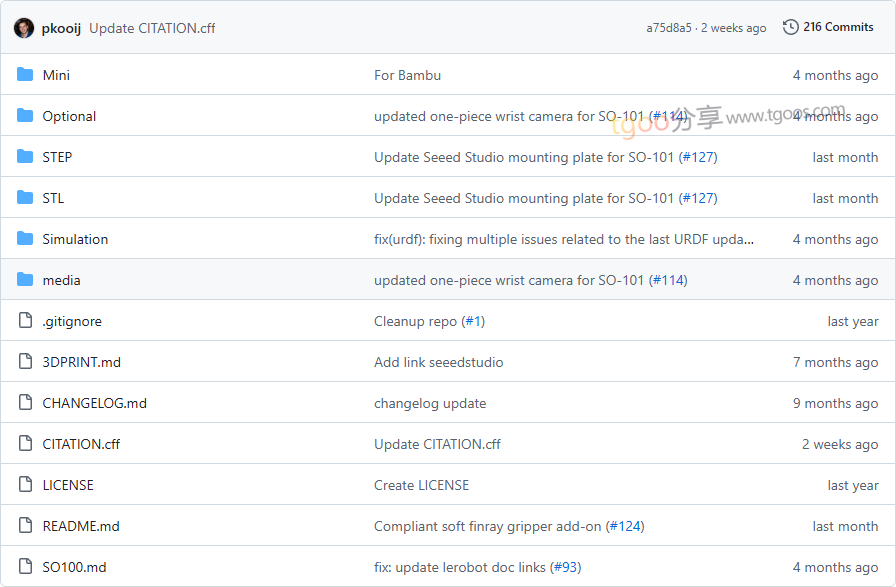
Task: Click the README.md file icon
Action: (x=25, y=526)
